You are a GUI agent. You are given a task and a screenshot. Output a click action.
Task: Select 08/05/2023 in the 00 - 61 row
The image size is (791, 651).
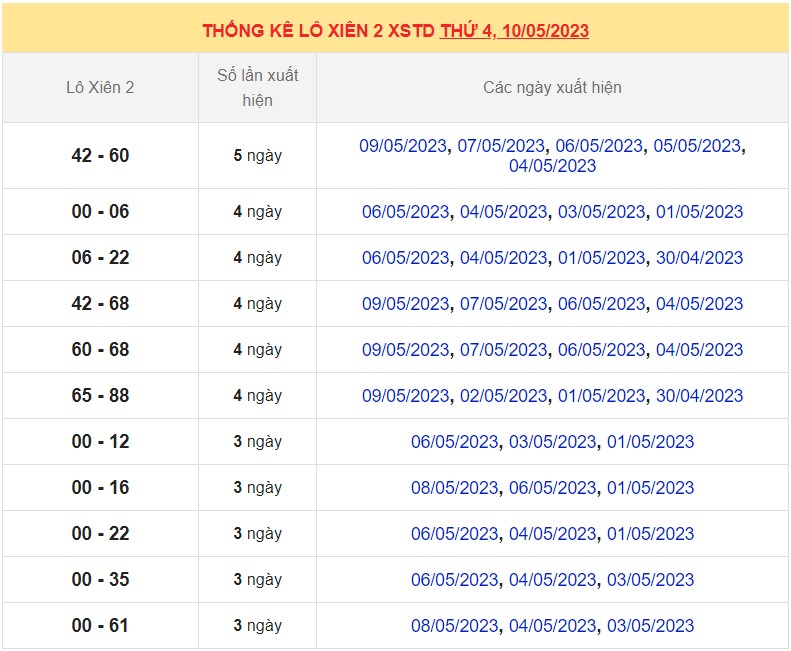[454, 626]
